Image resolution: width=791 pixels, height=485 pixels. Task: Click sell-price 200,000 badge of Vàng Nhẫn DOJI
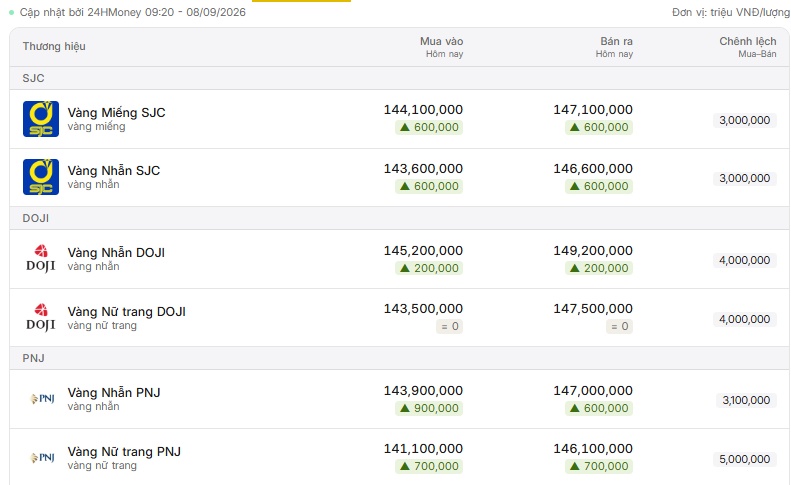pos(599,268)
